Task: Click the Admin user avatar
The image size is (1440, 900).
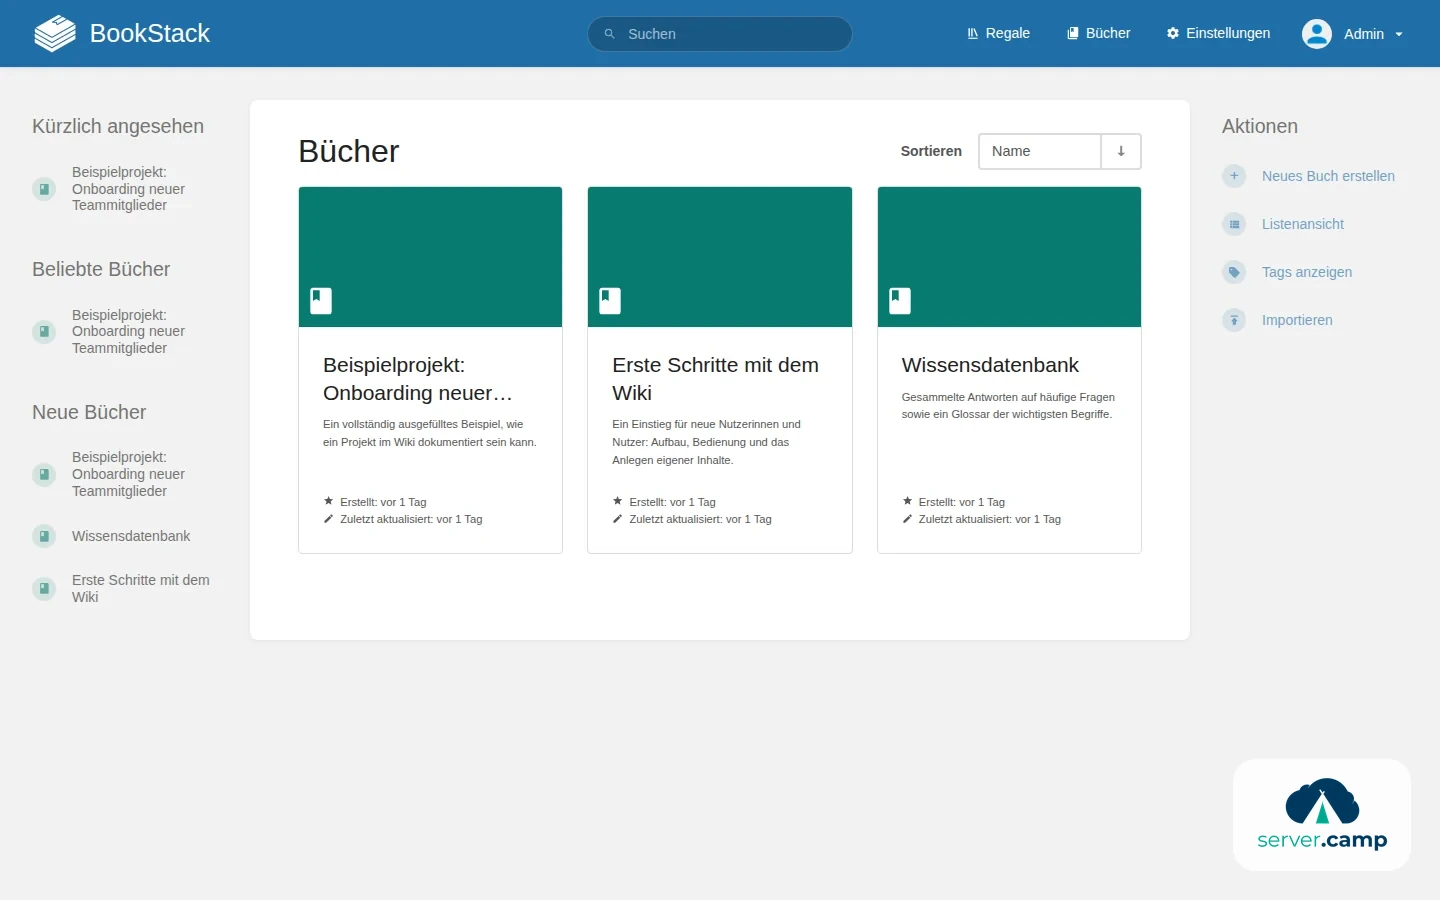Action: coord(1317,34)
